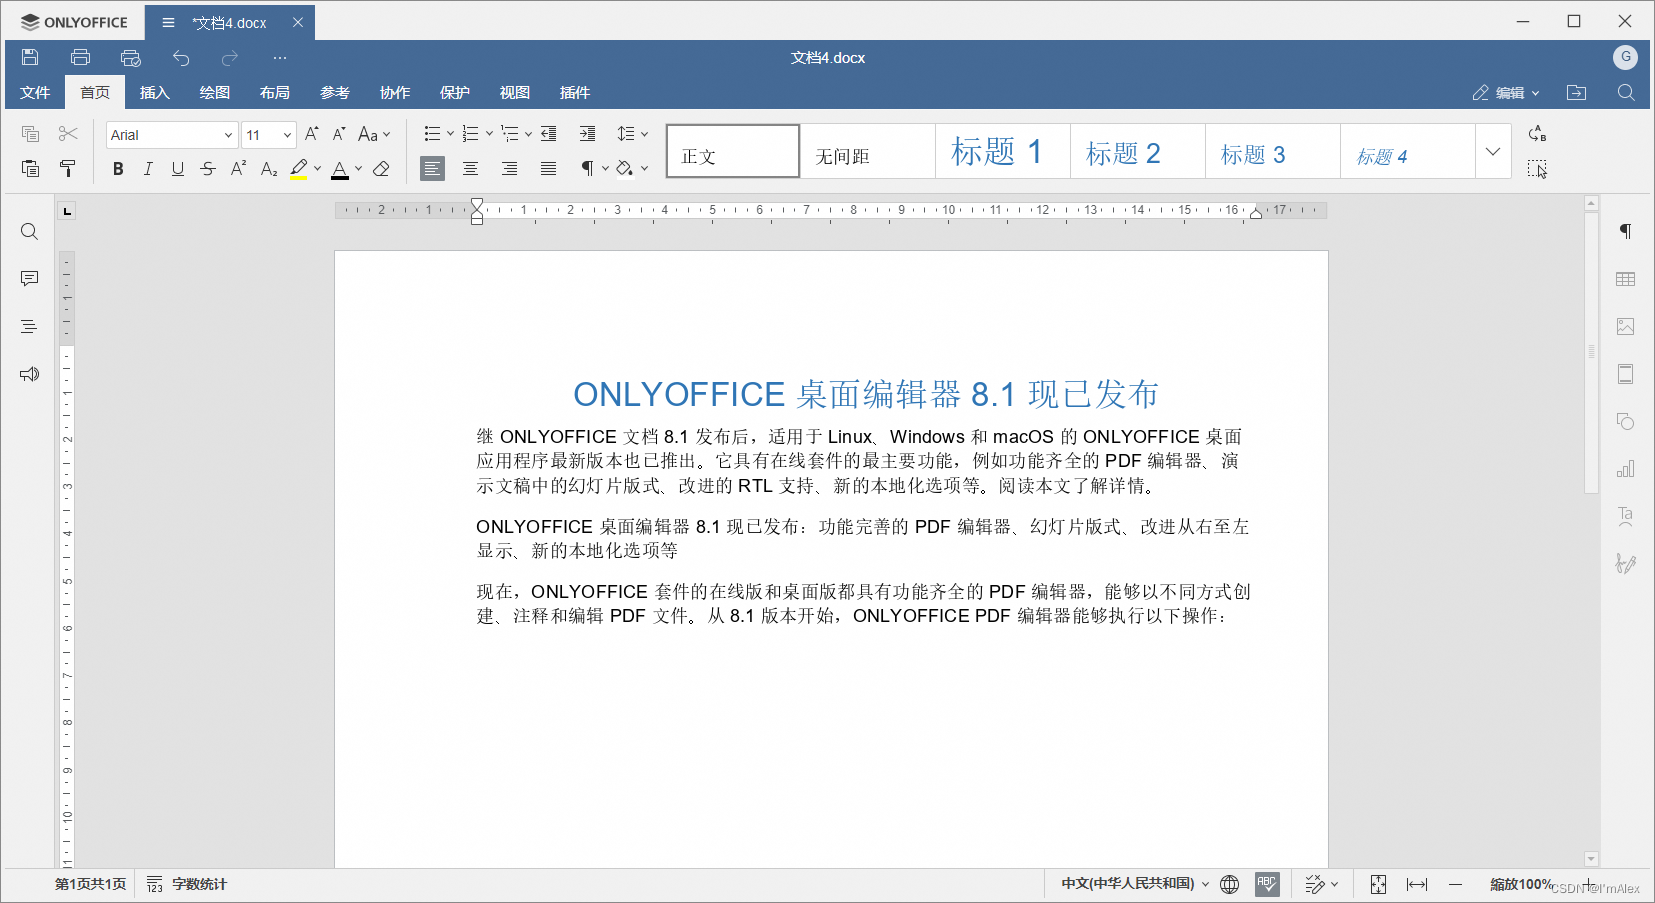Undo the last action

181,57
